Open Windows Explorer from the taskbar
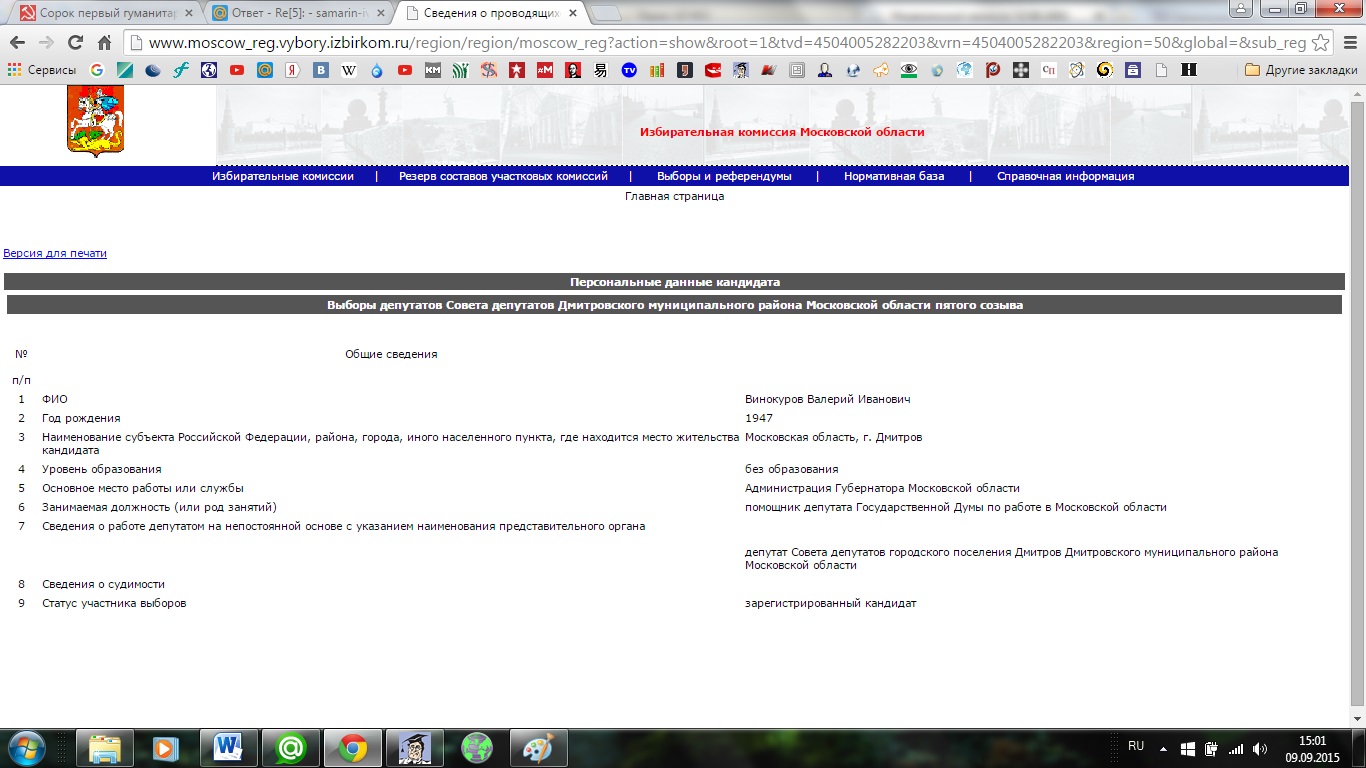Viewport: 1366px width, 768px height. [x=105, y=748]
